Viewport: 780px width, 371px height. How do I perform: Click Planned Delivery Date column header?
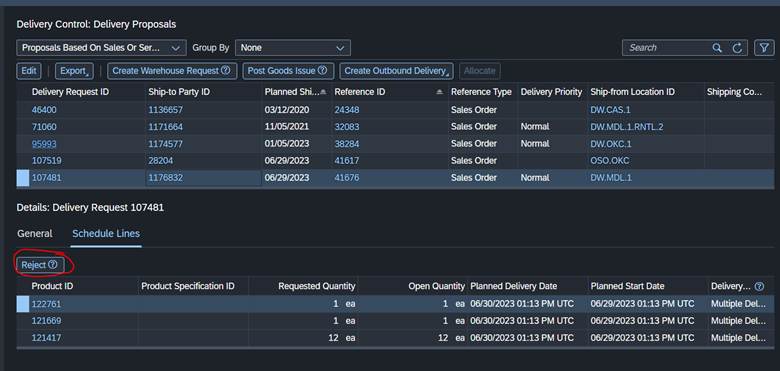pos(514,286)
